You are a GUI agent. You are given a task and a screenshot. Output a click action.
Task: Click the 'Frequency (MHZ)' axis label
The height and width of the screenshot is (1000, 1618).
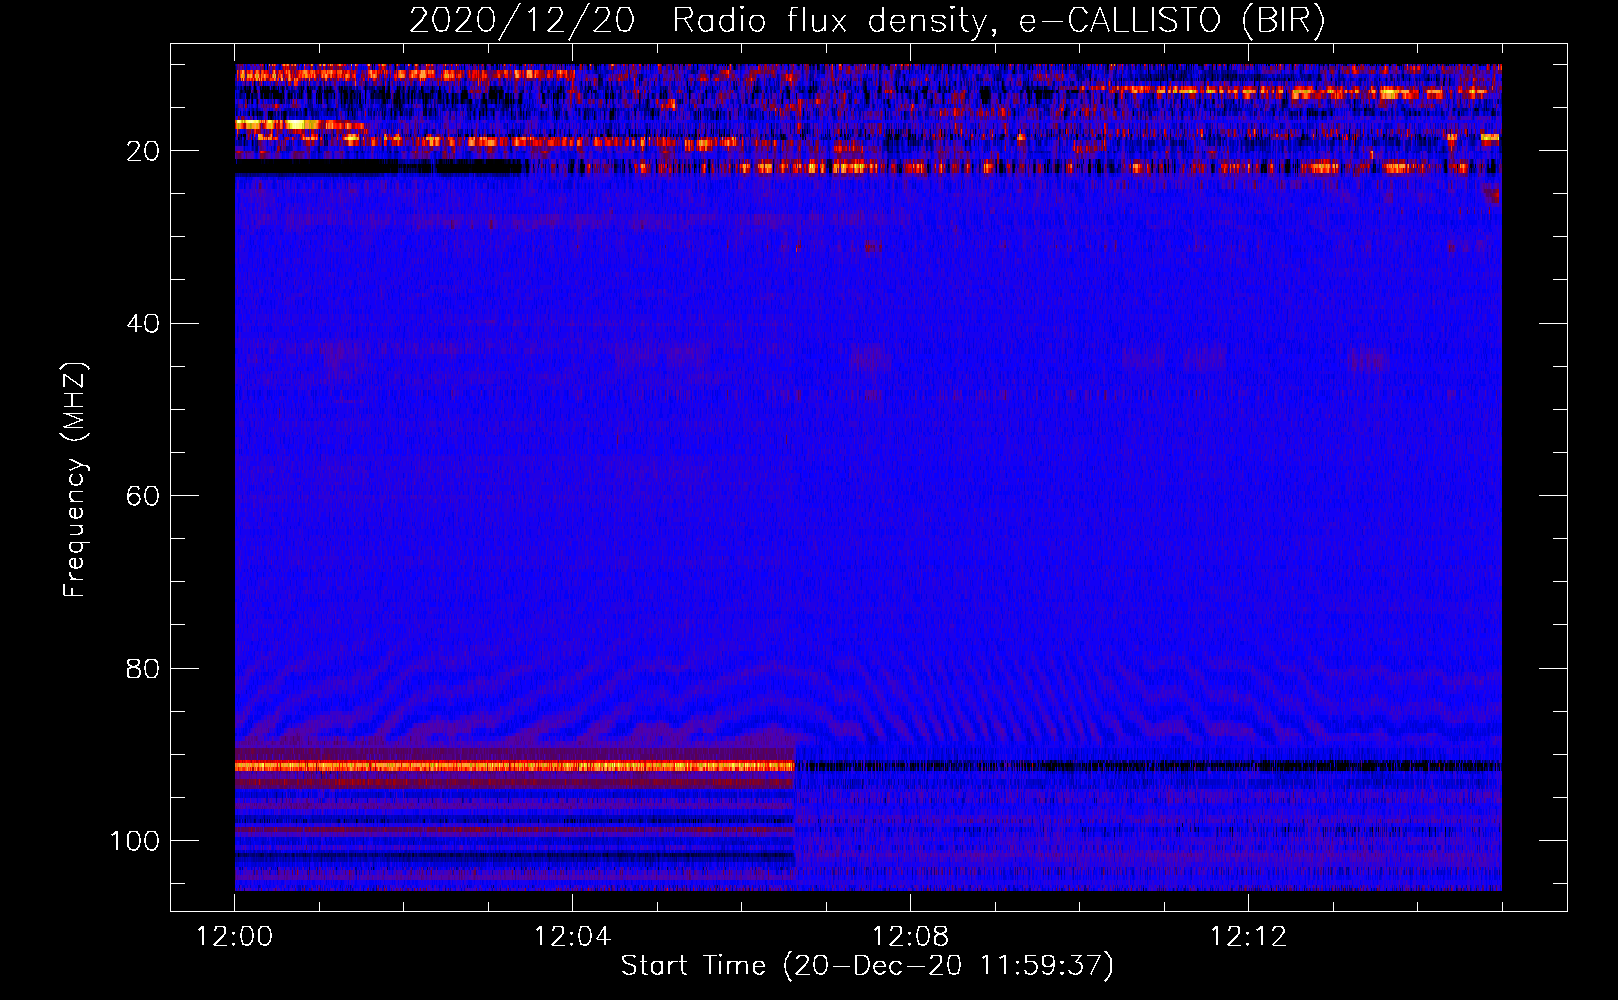[x=75, y=480]
